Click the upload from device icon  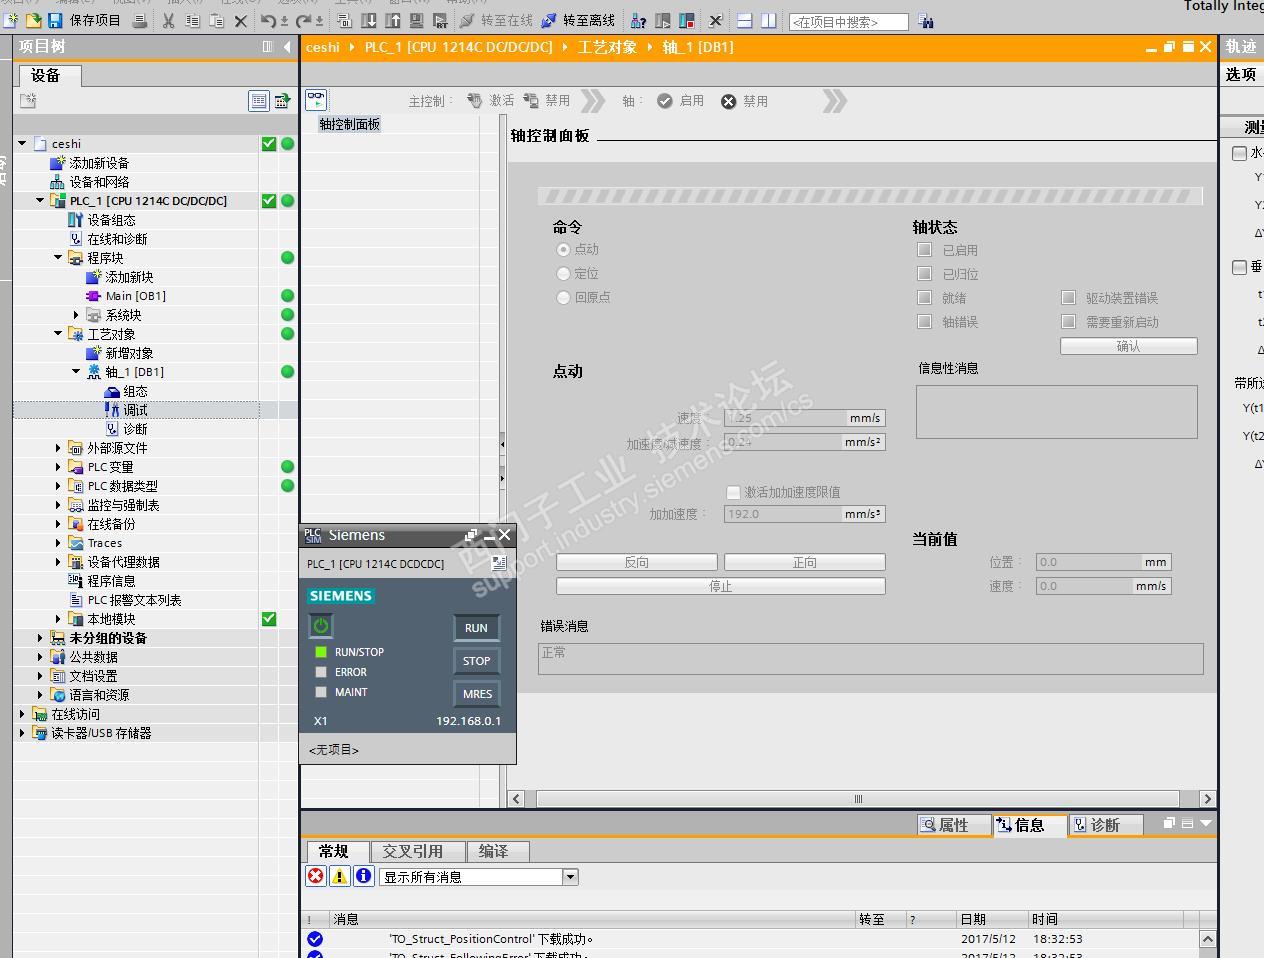pos(393,20)
